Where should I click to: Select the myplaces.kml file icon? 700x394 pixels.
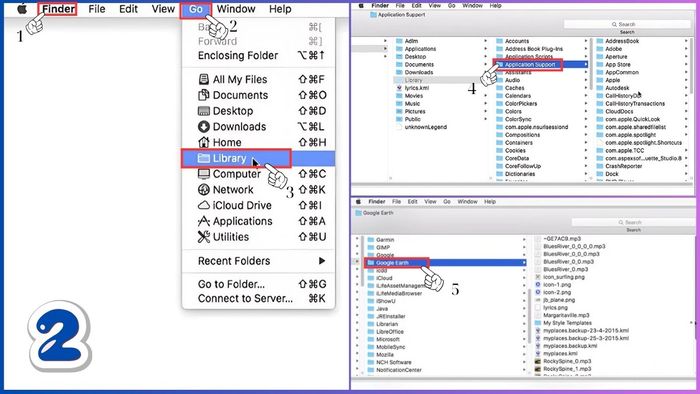pyautogui.click(x=538, y=353)
